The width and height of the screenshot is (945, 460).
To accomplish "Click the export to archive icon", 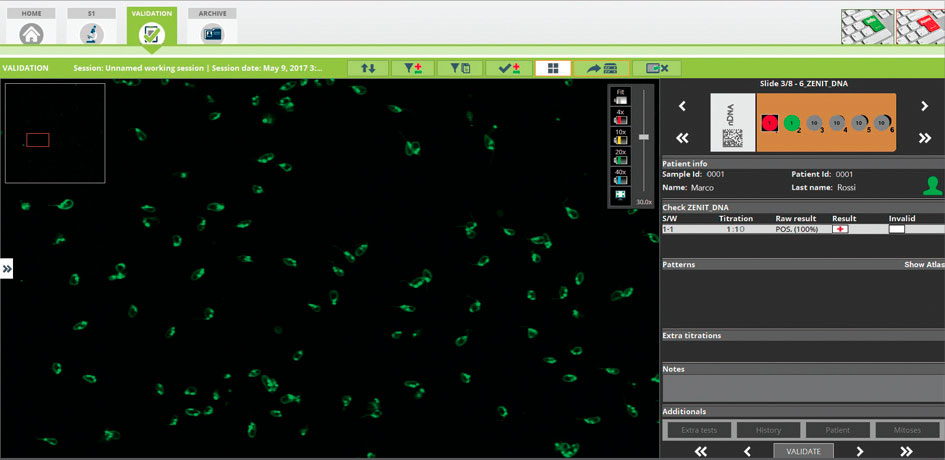I will click(x=601, y=68).
